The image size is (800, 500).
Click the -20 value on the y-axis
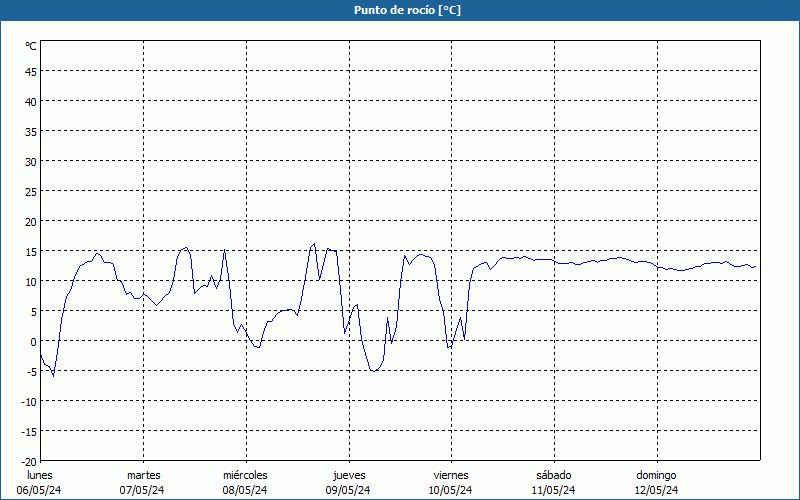[x=29, y=462]
